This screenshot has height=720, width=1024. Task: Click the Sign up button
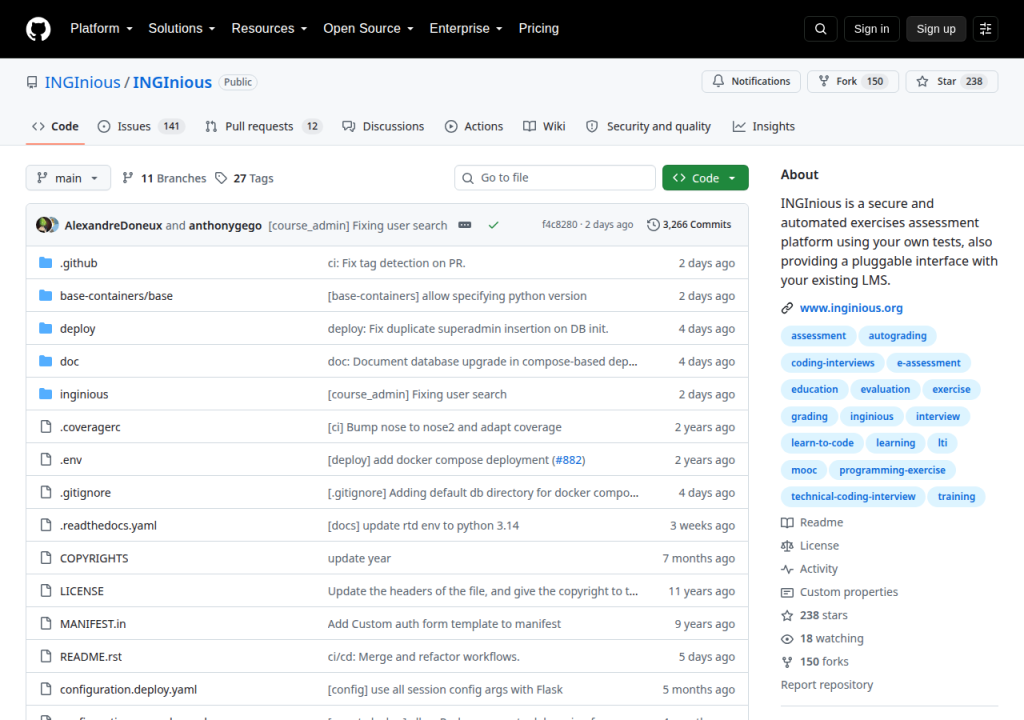[x=936, y=29]
